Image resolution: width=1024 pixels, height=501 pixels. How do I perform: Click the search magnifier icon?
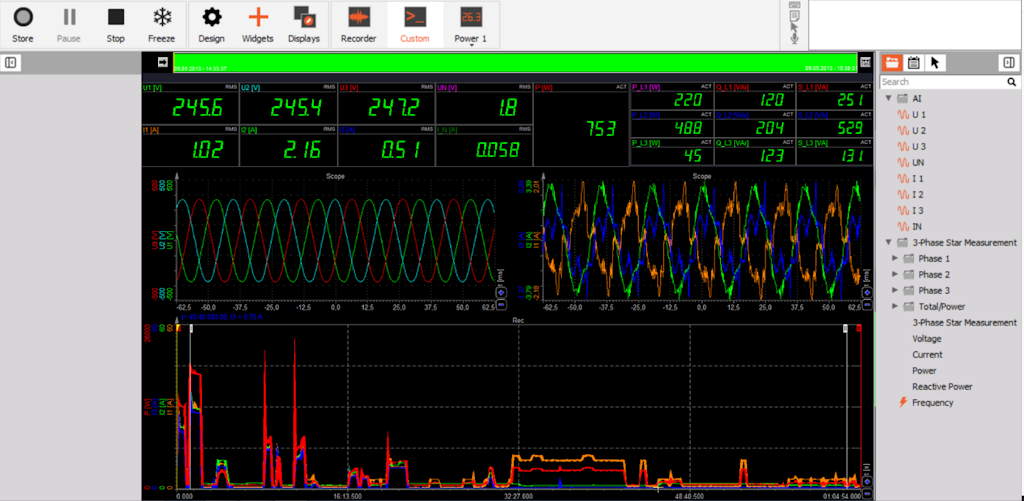click(1012, 82)
